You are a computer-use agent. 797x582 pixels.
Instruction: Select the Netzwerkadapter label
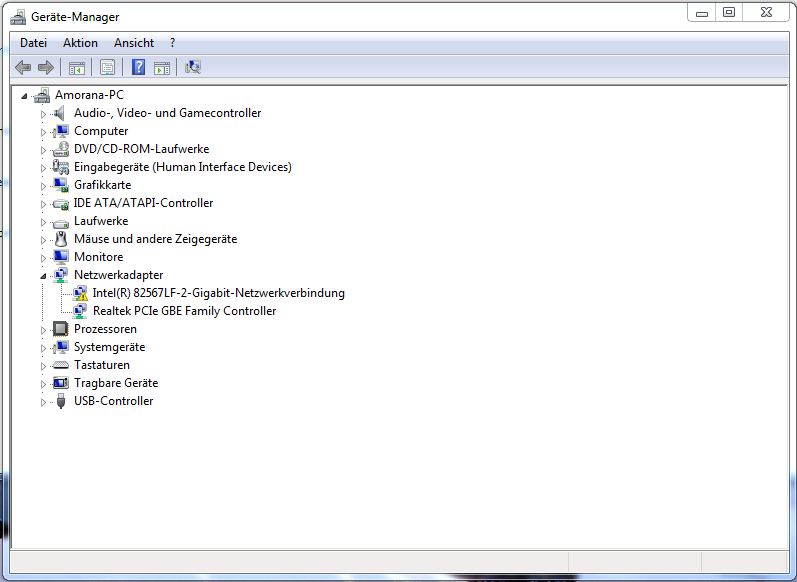[118, 275]
